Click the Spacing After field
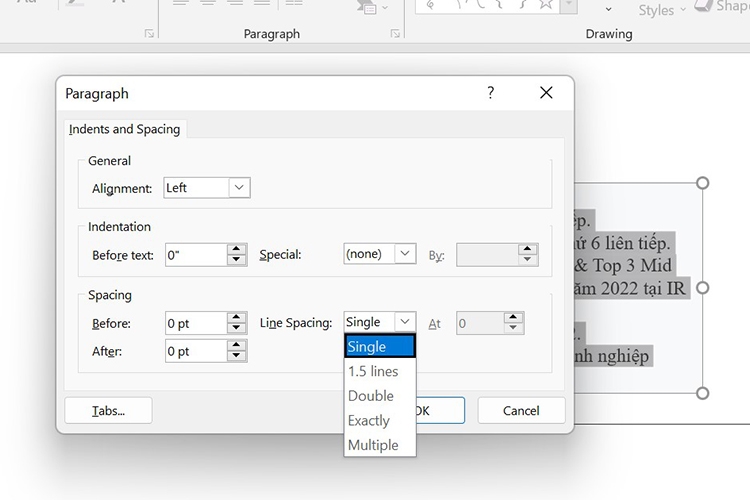The image size is (750, 500). [x=196, y=351]
